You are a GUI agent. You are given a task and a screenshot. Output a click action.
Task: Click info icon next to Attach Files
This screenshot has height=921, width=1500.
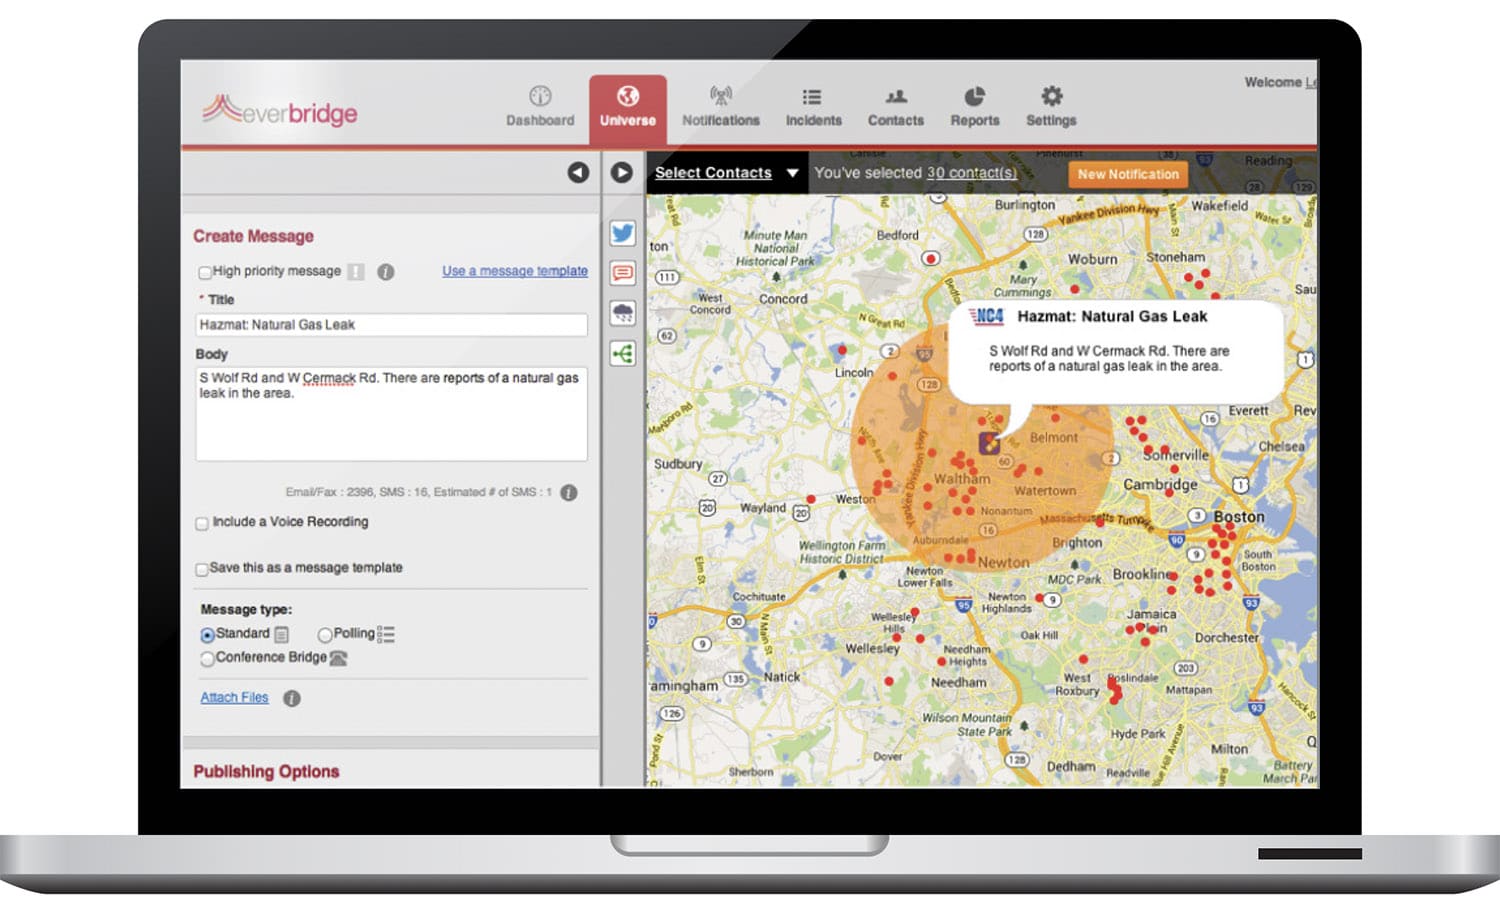click(291, 698)
